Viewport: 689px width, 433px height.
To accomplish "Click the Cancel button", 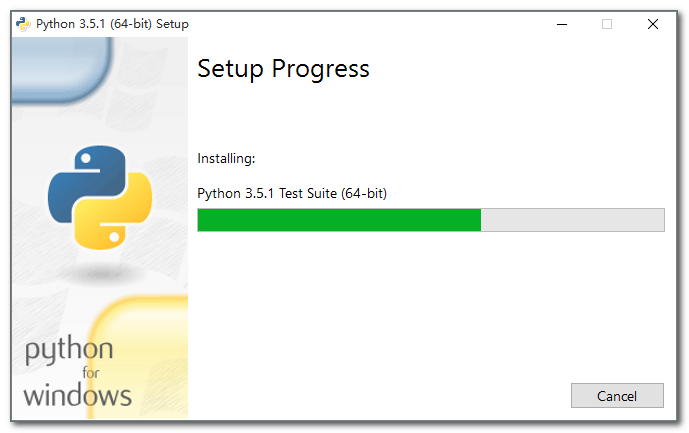I will pos(617,396).
